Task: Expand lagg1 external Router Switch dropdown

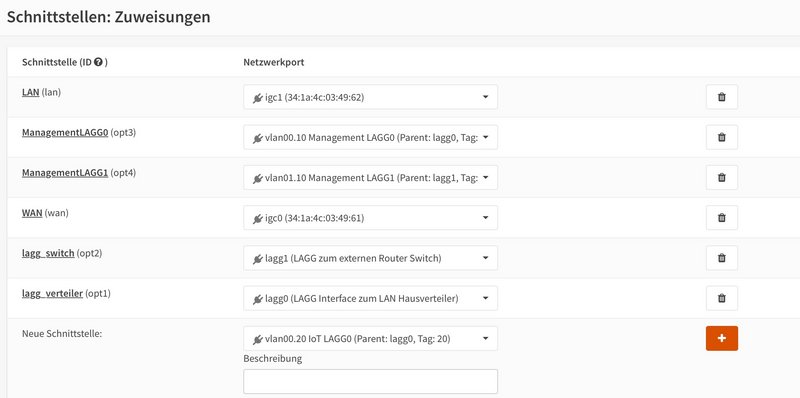Action: [370, 258]
